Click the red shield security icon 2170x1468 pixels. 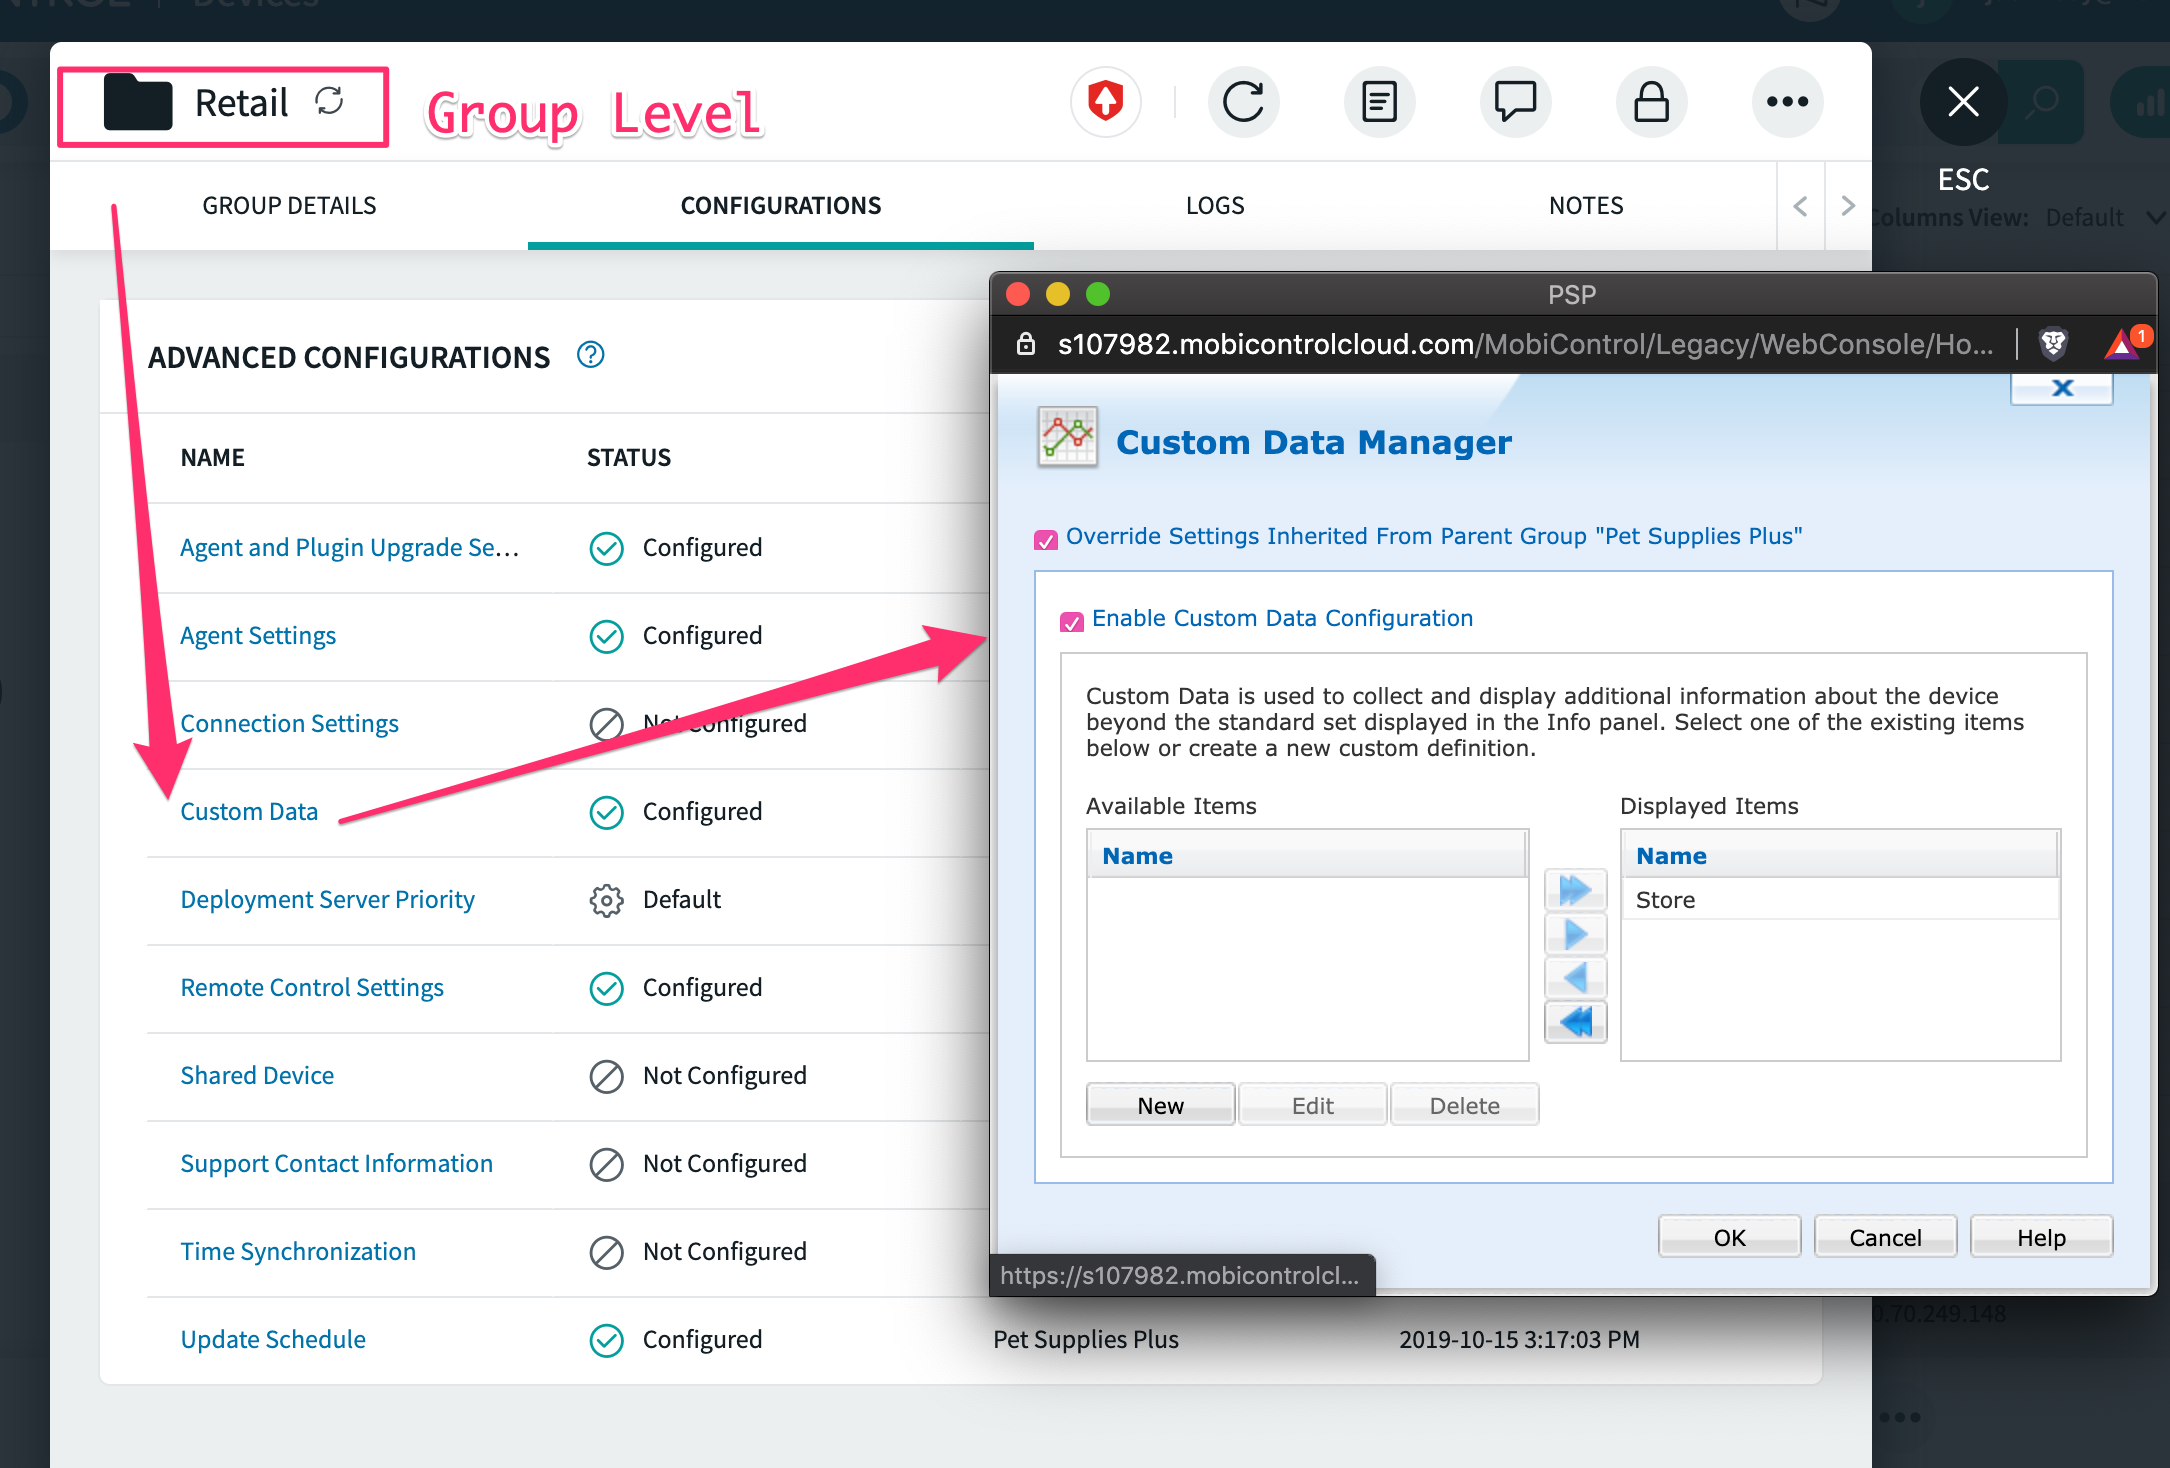pos(1106,102)
